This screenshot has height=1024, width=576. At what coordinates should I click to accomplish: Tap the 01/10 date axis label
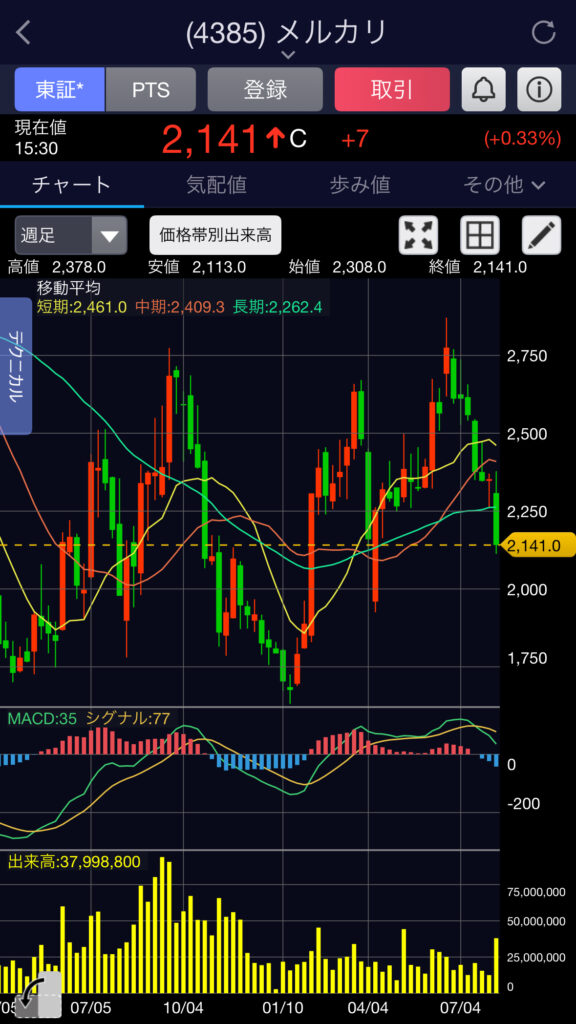[282, 1007]
